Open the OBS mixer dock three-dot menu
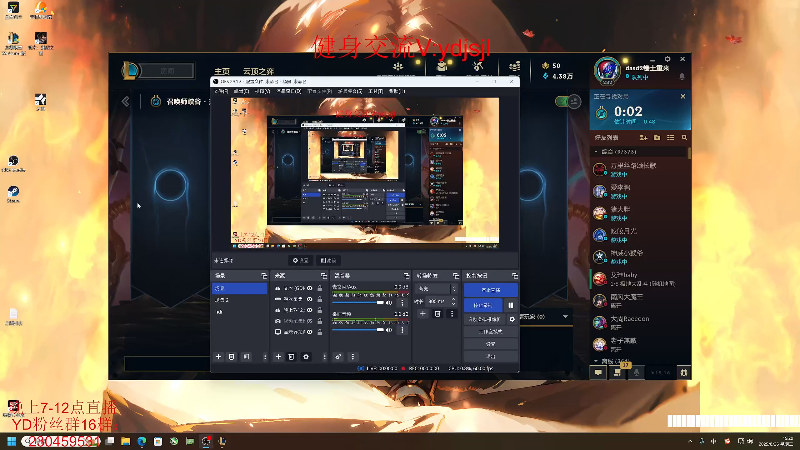Screen dimensions: 800x450 click(x=353, y=357)
